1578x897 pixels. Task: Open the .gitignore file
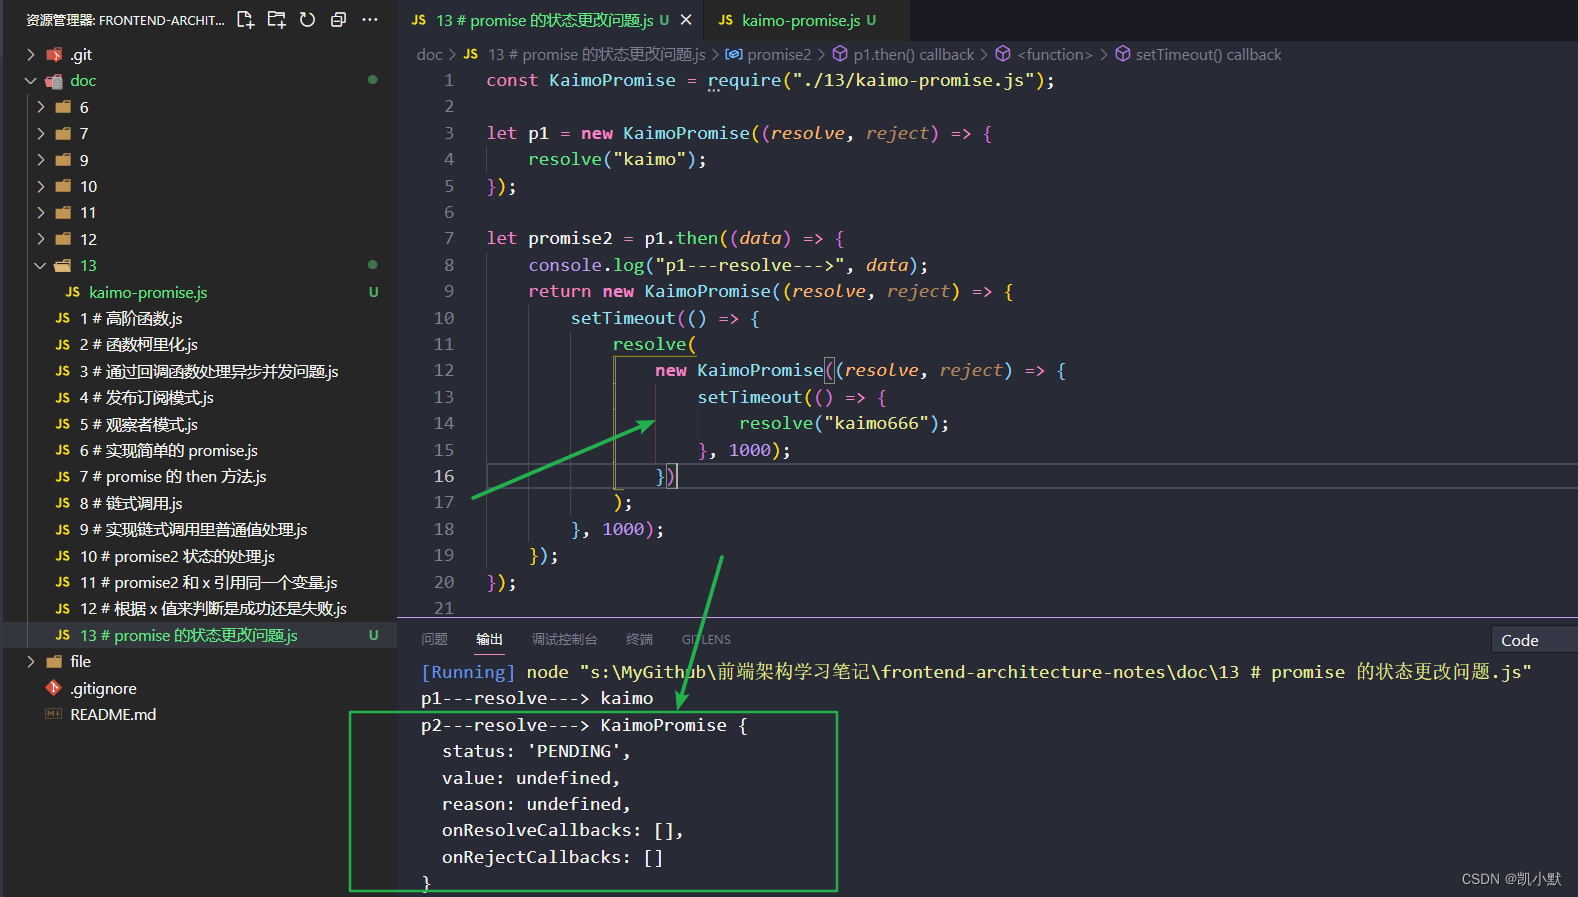pyautogui.click(x=103, y=689)
